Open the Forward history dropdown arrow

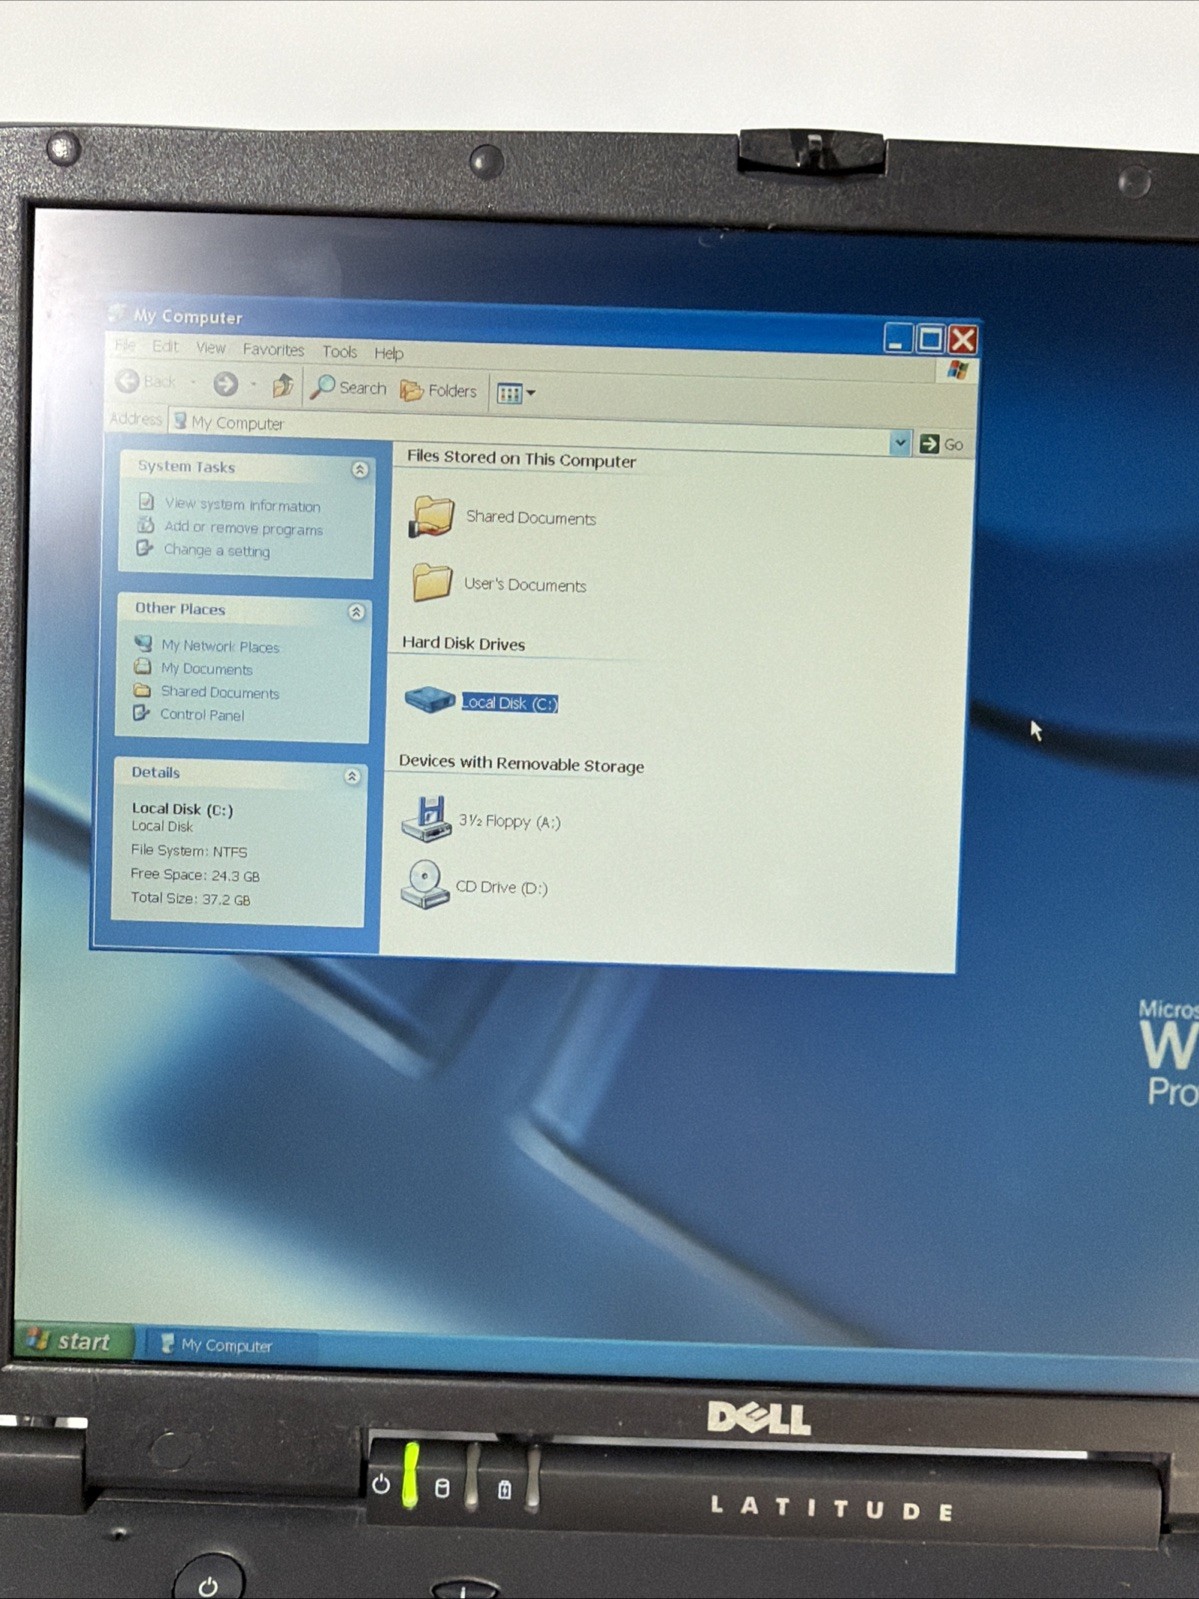tap(254, 385)
